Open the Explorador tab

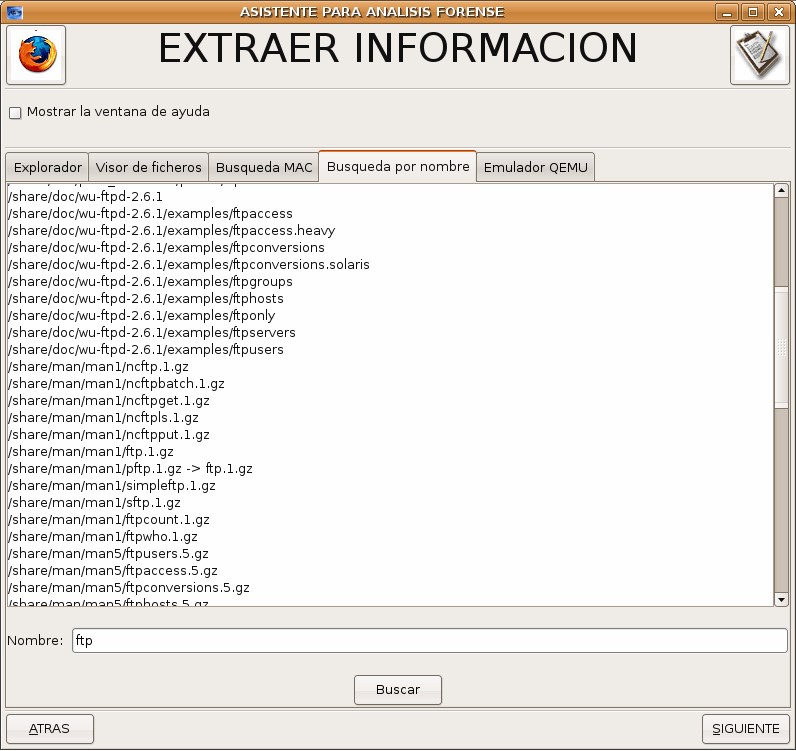tap(47, 168)
